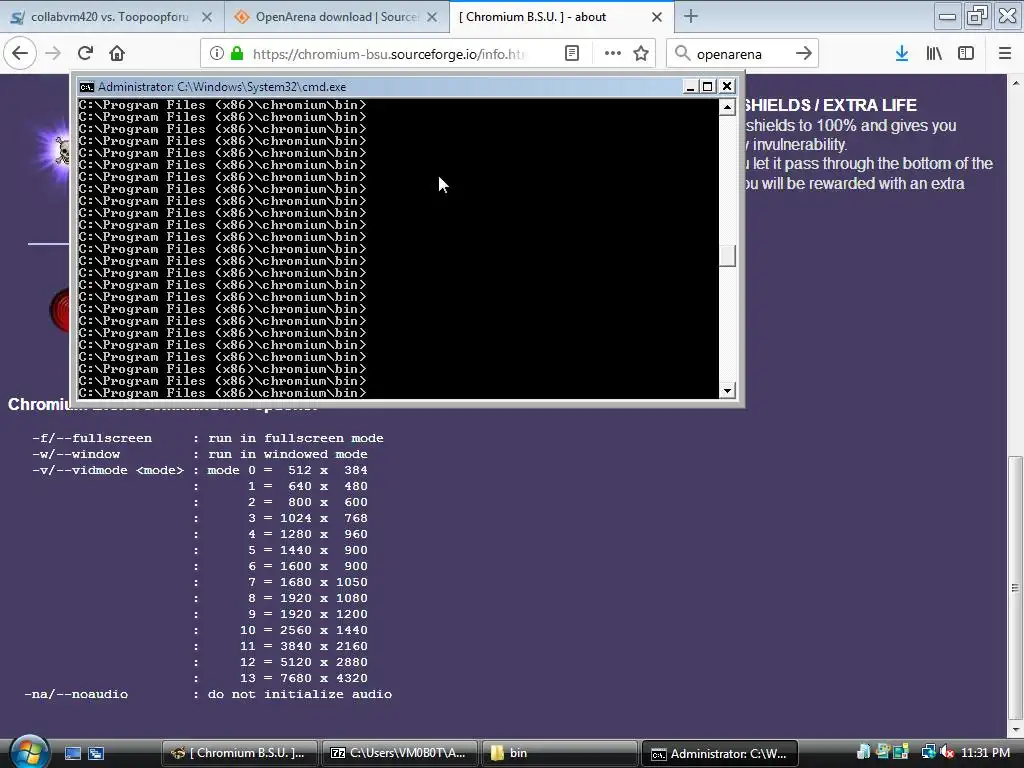Maximize the cmd.exe window

(708, 86)
